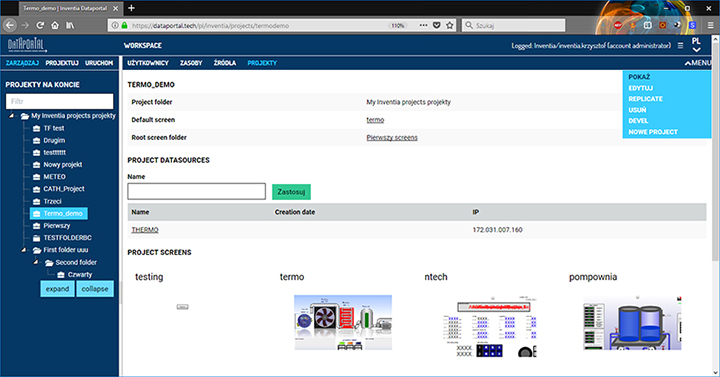This screenshot has width=720, height=377.
Task: Choose EDYTUJ from the side menu
Action: [x=641, y=88]
